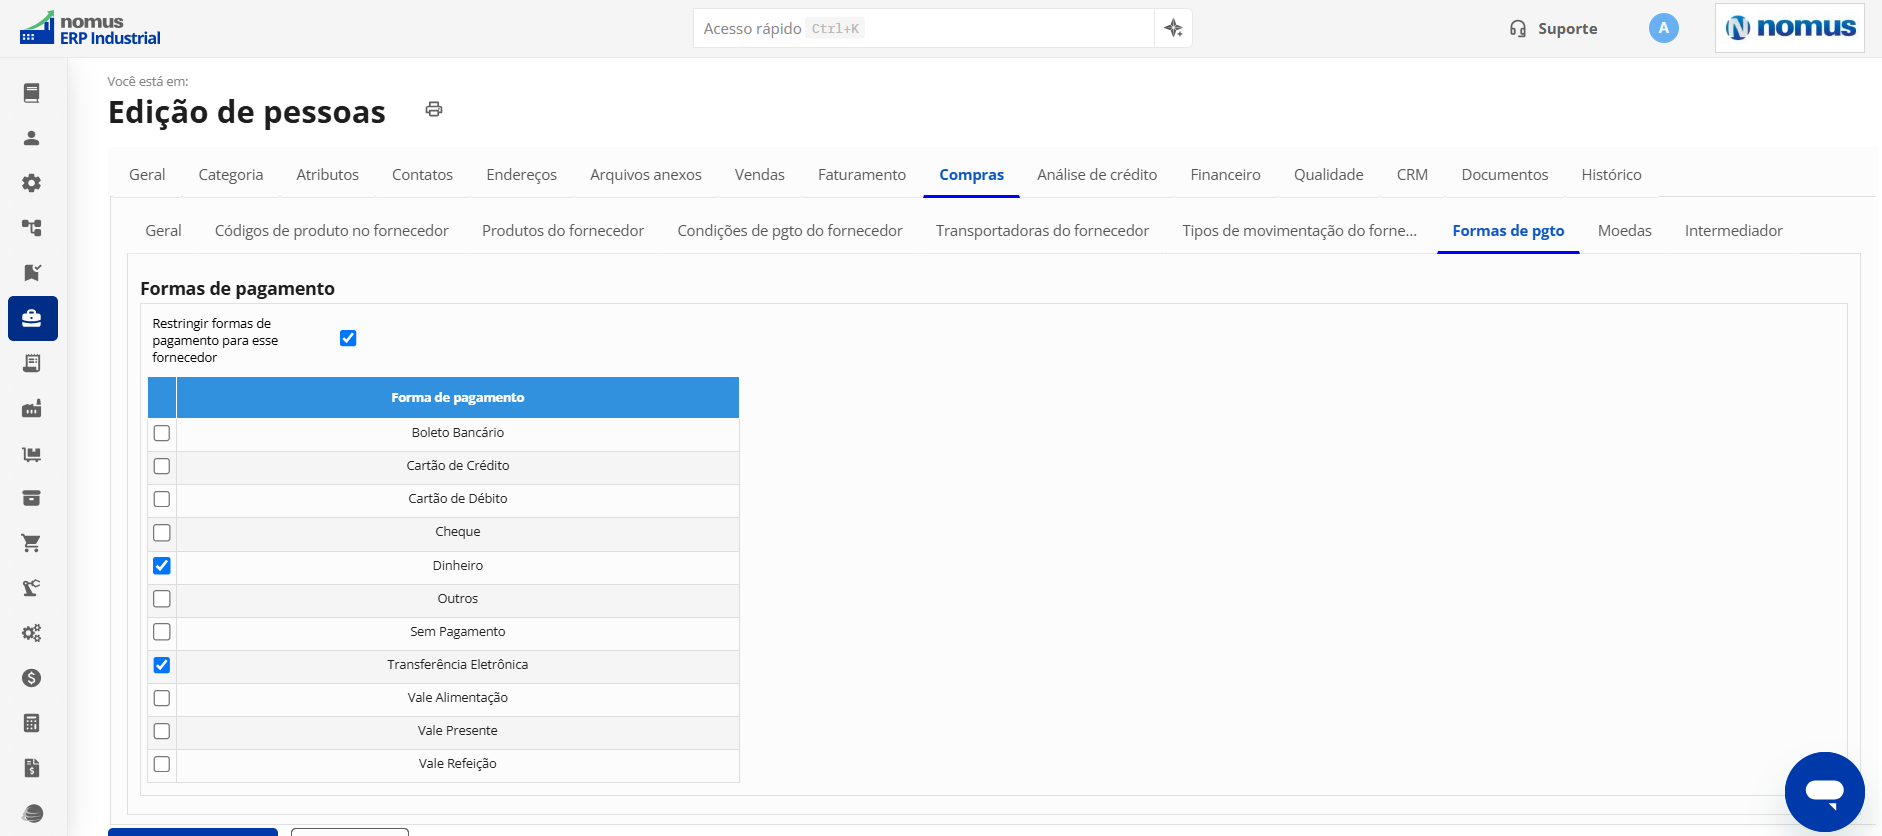
Task: Check the Cheque payment option
Action: click(162, 533)
